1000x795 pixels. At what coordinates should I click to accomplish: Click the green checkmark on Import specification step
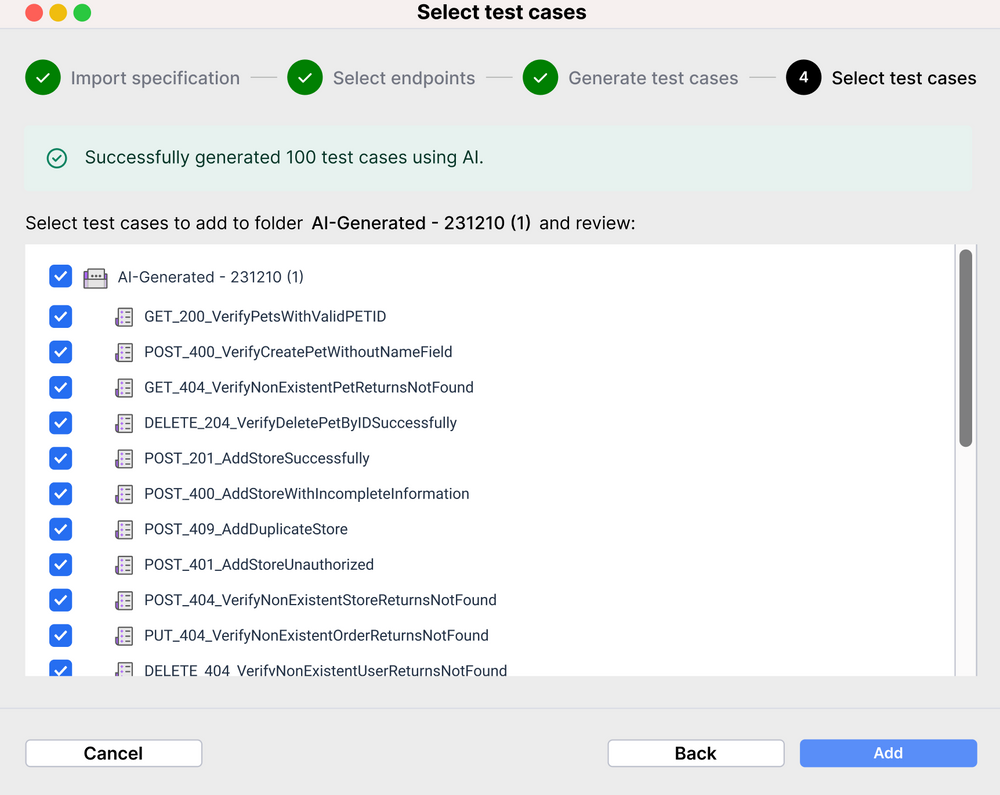point(42,77)
